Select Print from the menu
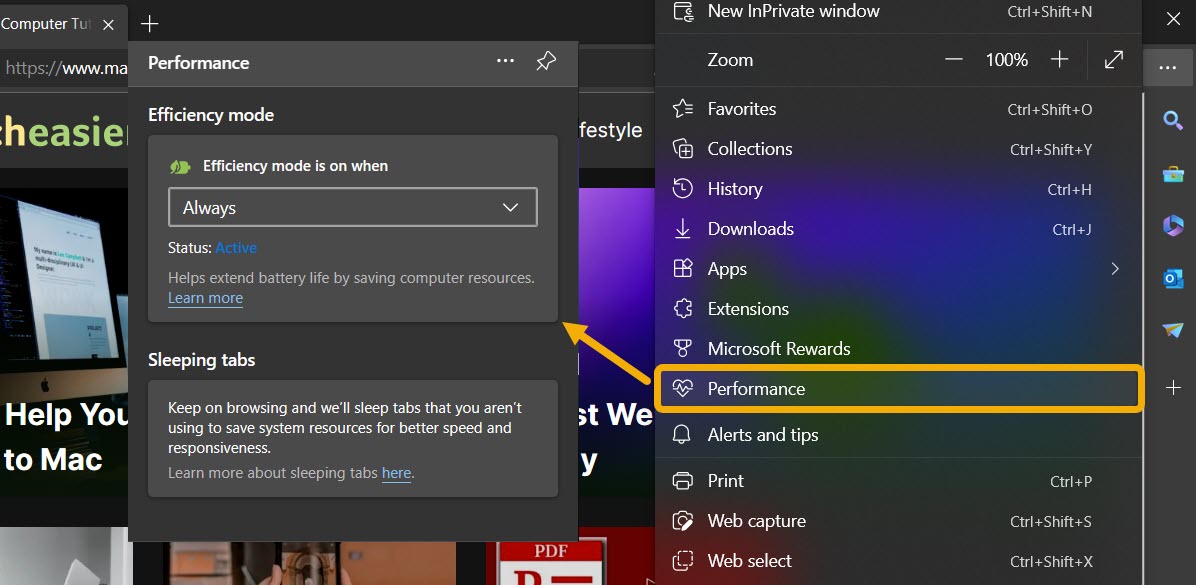Screen dimensions: 1196x585 [723, 480]
